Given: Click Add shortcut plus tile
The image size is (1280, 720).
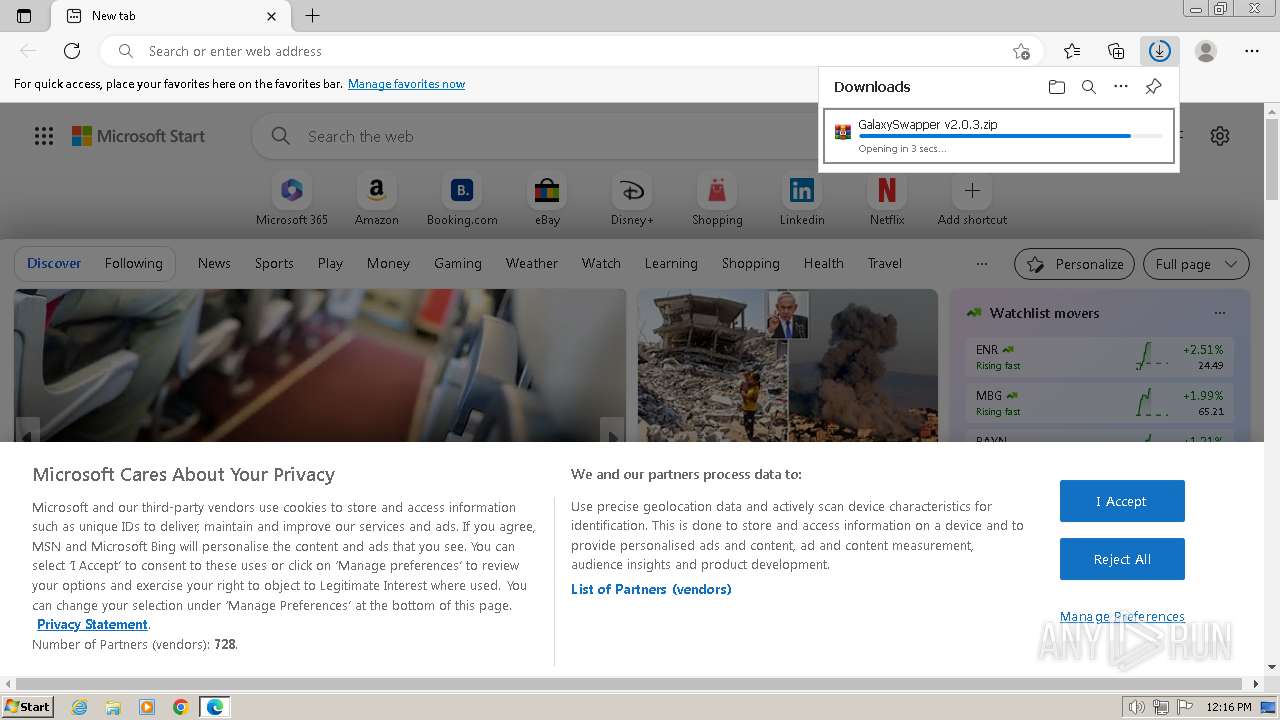Looking at the screenshot, I should click(972, 200).
